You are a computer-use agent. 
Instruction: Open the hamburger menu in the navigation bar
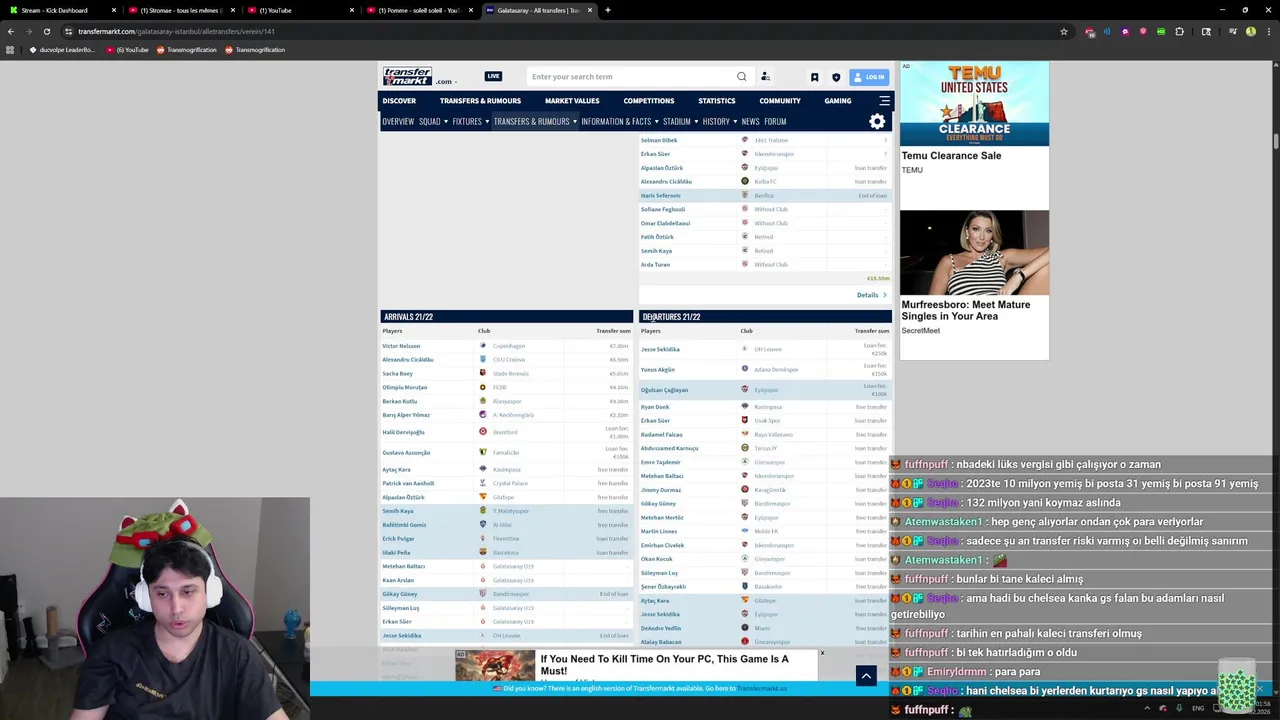click(x=884, y=101)
